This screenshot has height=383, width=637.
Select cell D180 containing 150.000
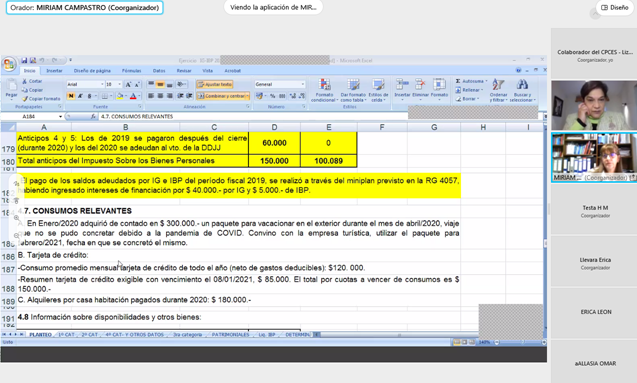(x=274, y=161)
